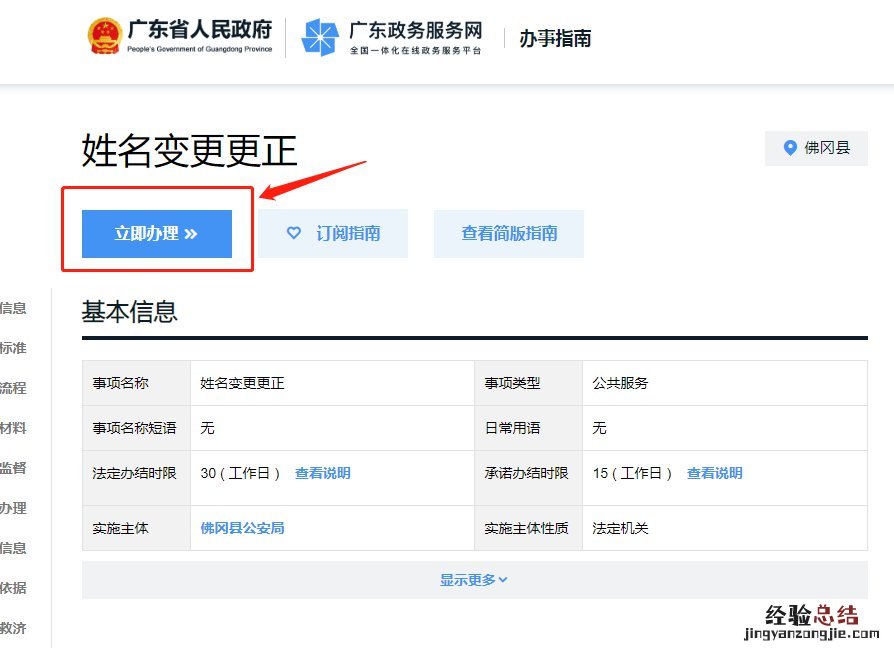This screenshot has height=652, width=894.
Task: Expand 显示更多 in basic info
Action: click(x=474, y=580)
